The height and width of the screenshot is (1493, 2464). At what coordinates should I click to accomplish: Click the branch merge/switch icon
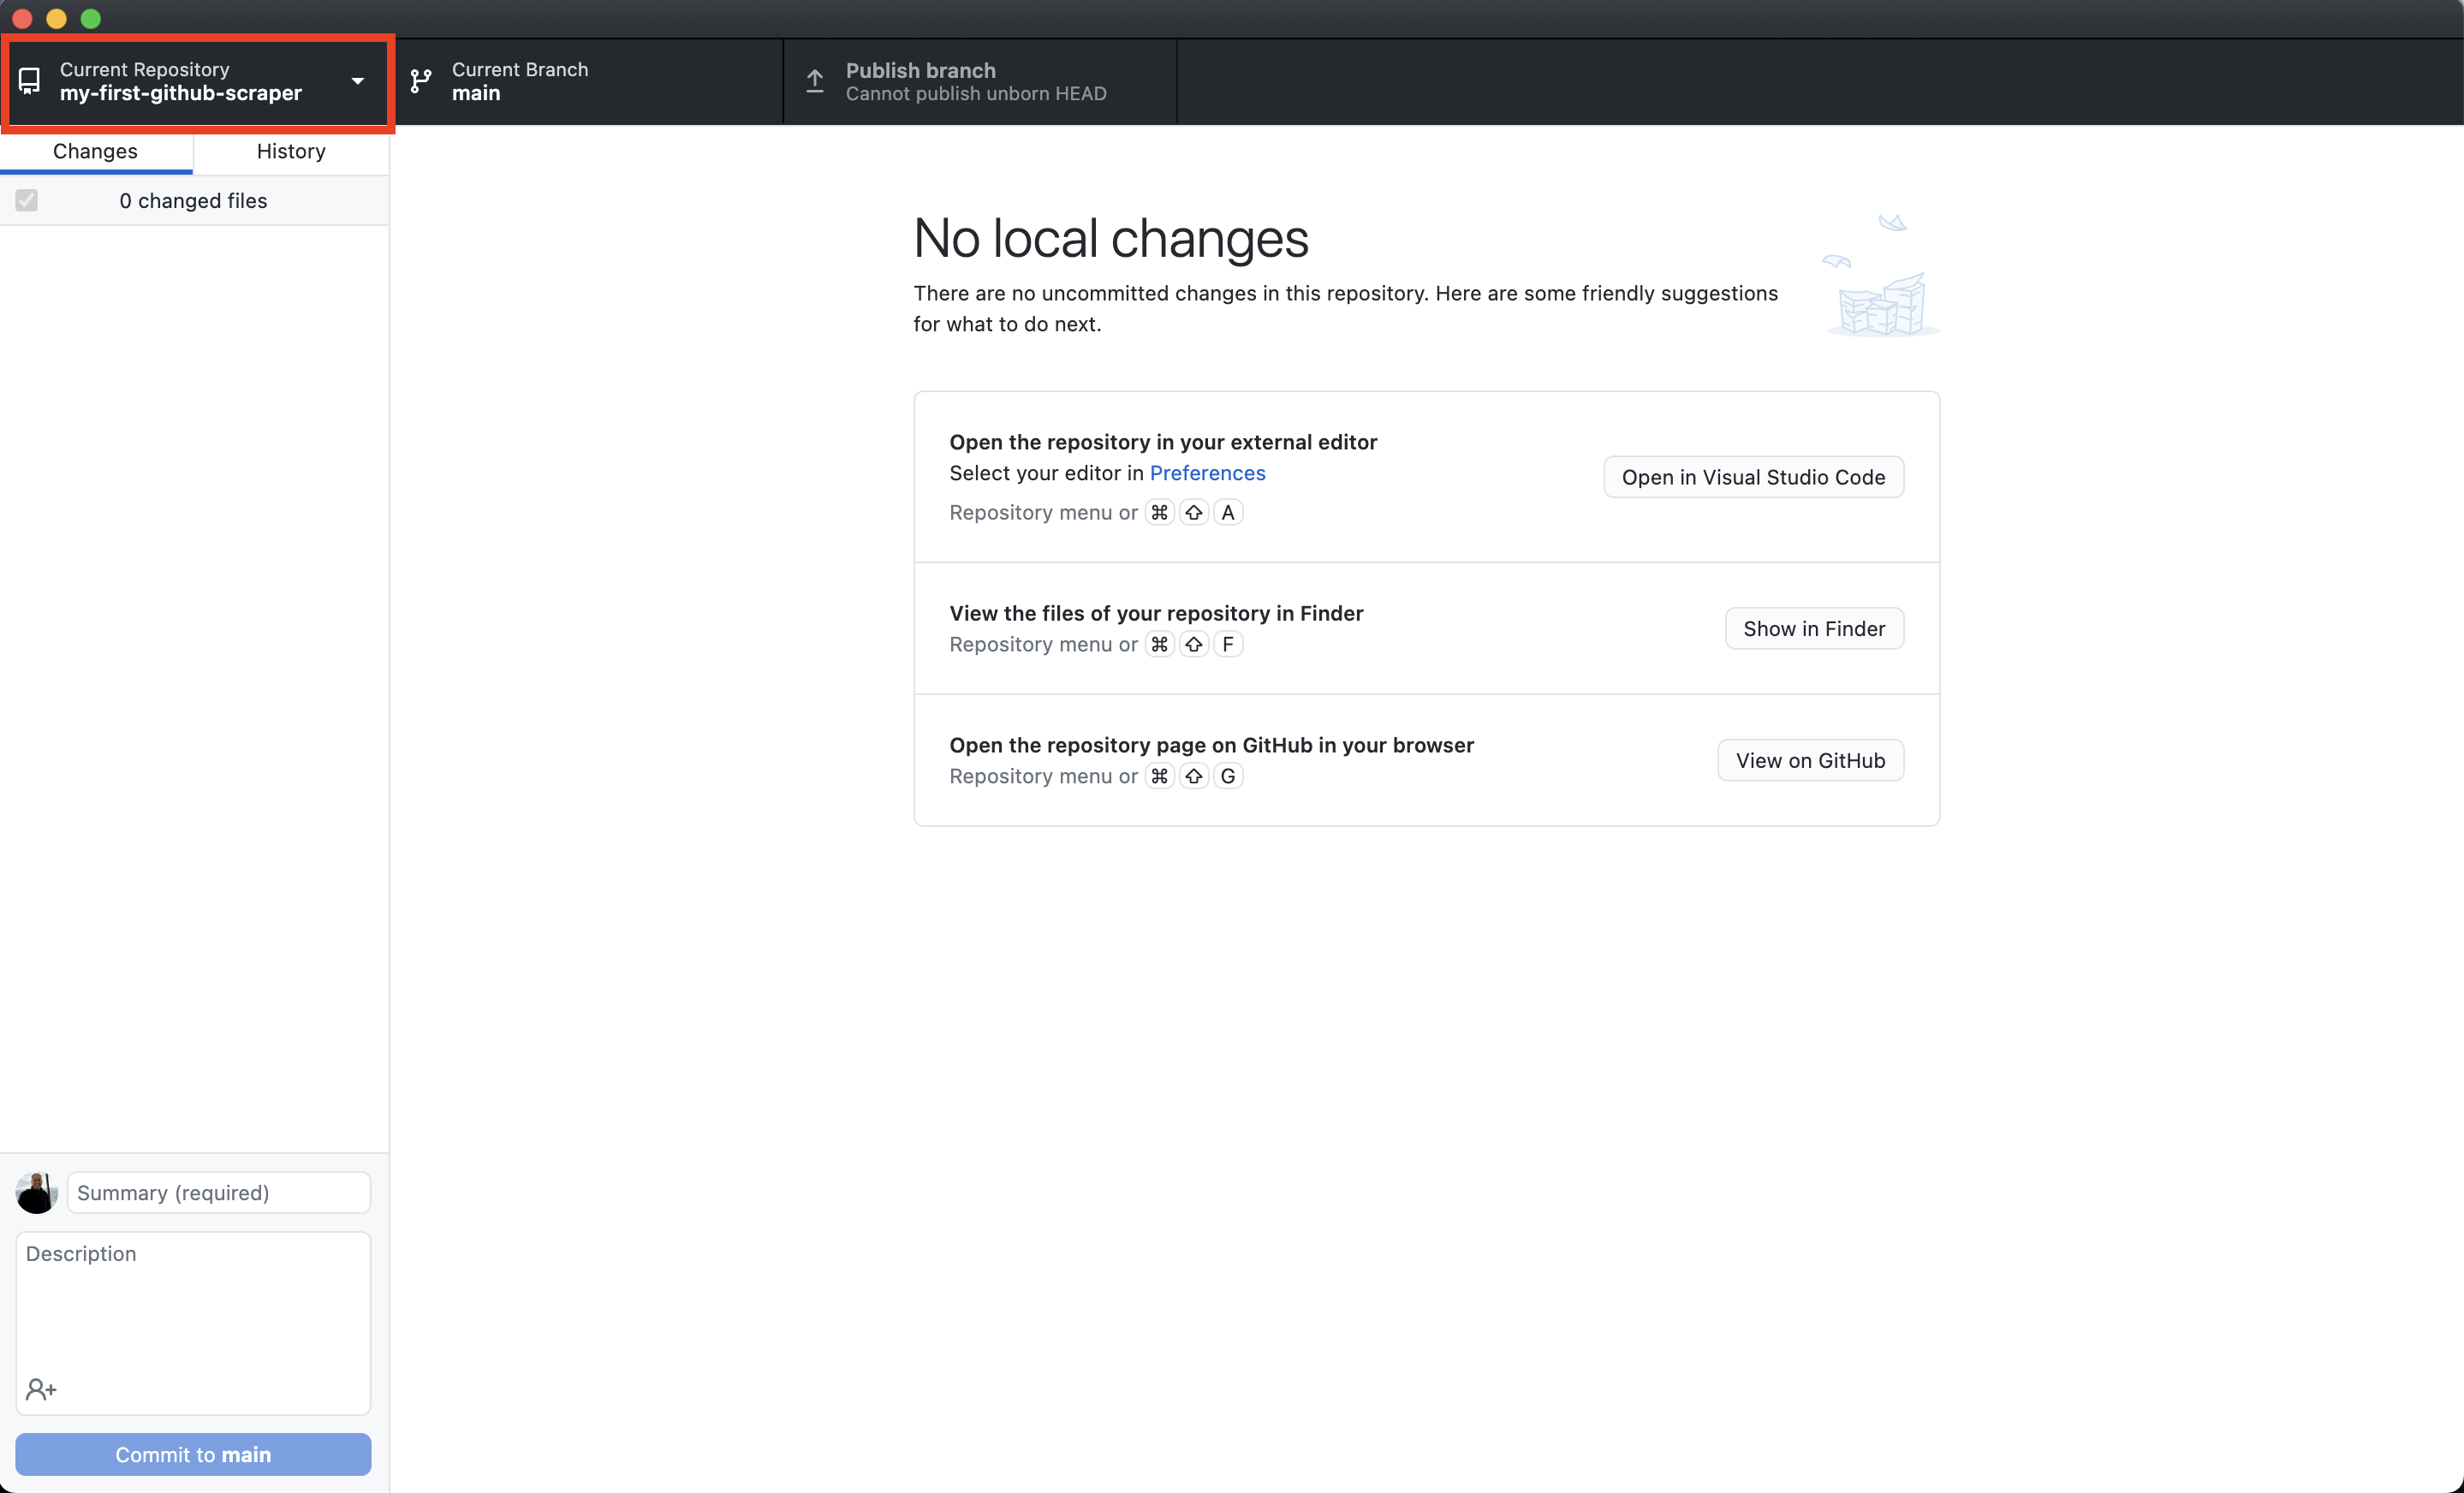tap(420, 81)
